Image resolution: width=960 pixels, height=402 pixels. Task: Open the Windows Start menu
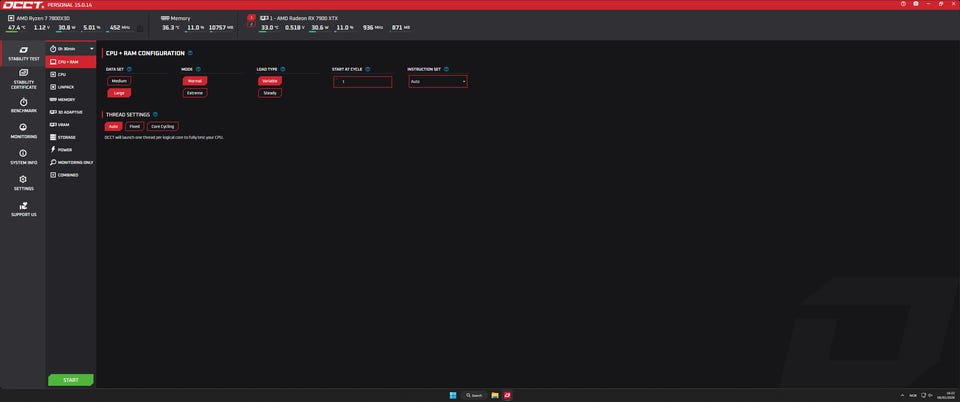pyautogui.click(x=452, y=395)
